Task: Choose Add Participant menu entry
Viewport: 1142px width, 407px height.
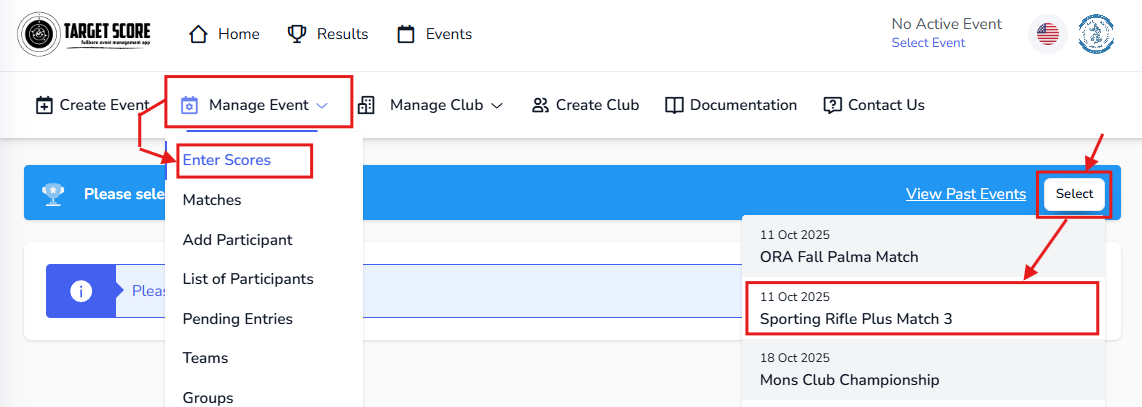Action: click(x=237, y=240)
